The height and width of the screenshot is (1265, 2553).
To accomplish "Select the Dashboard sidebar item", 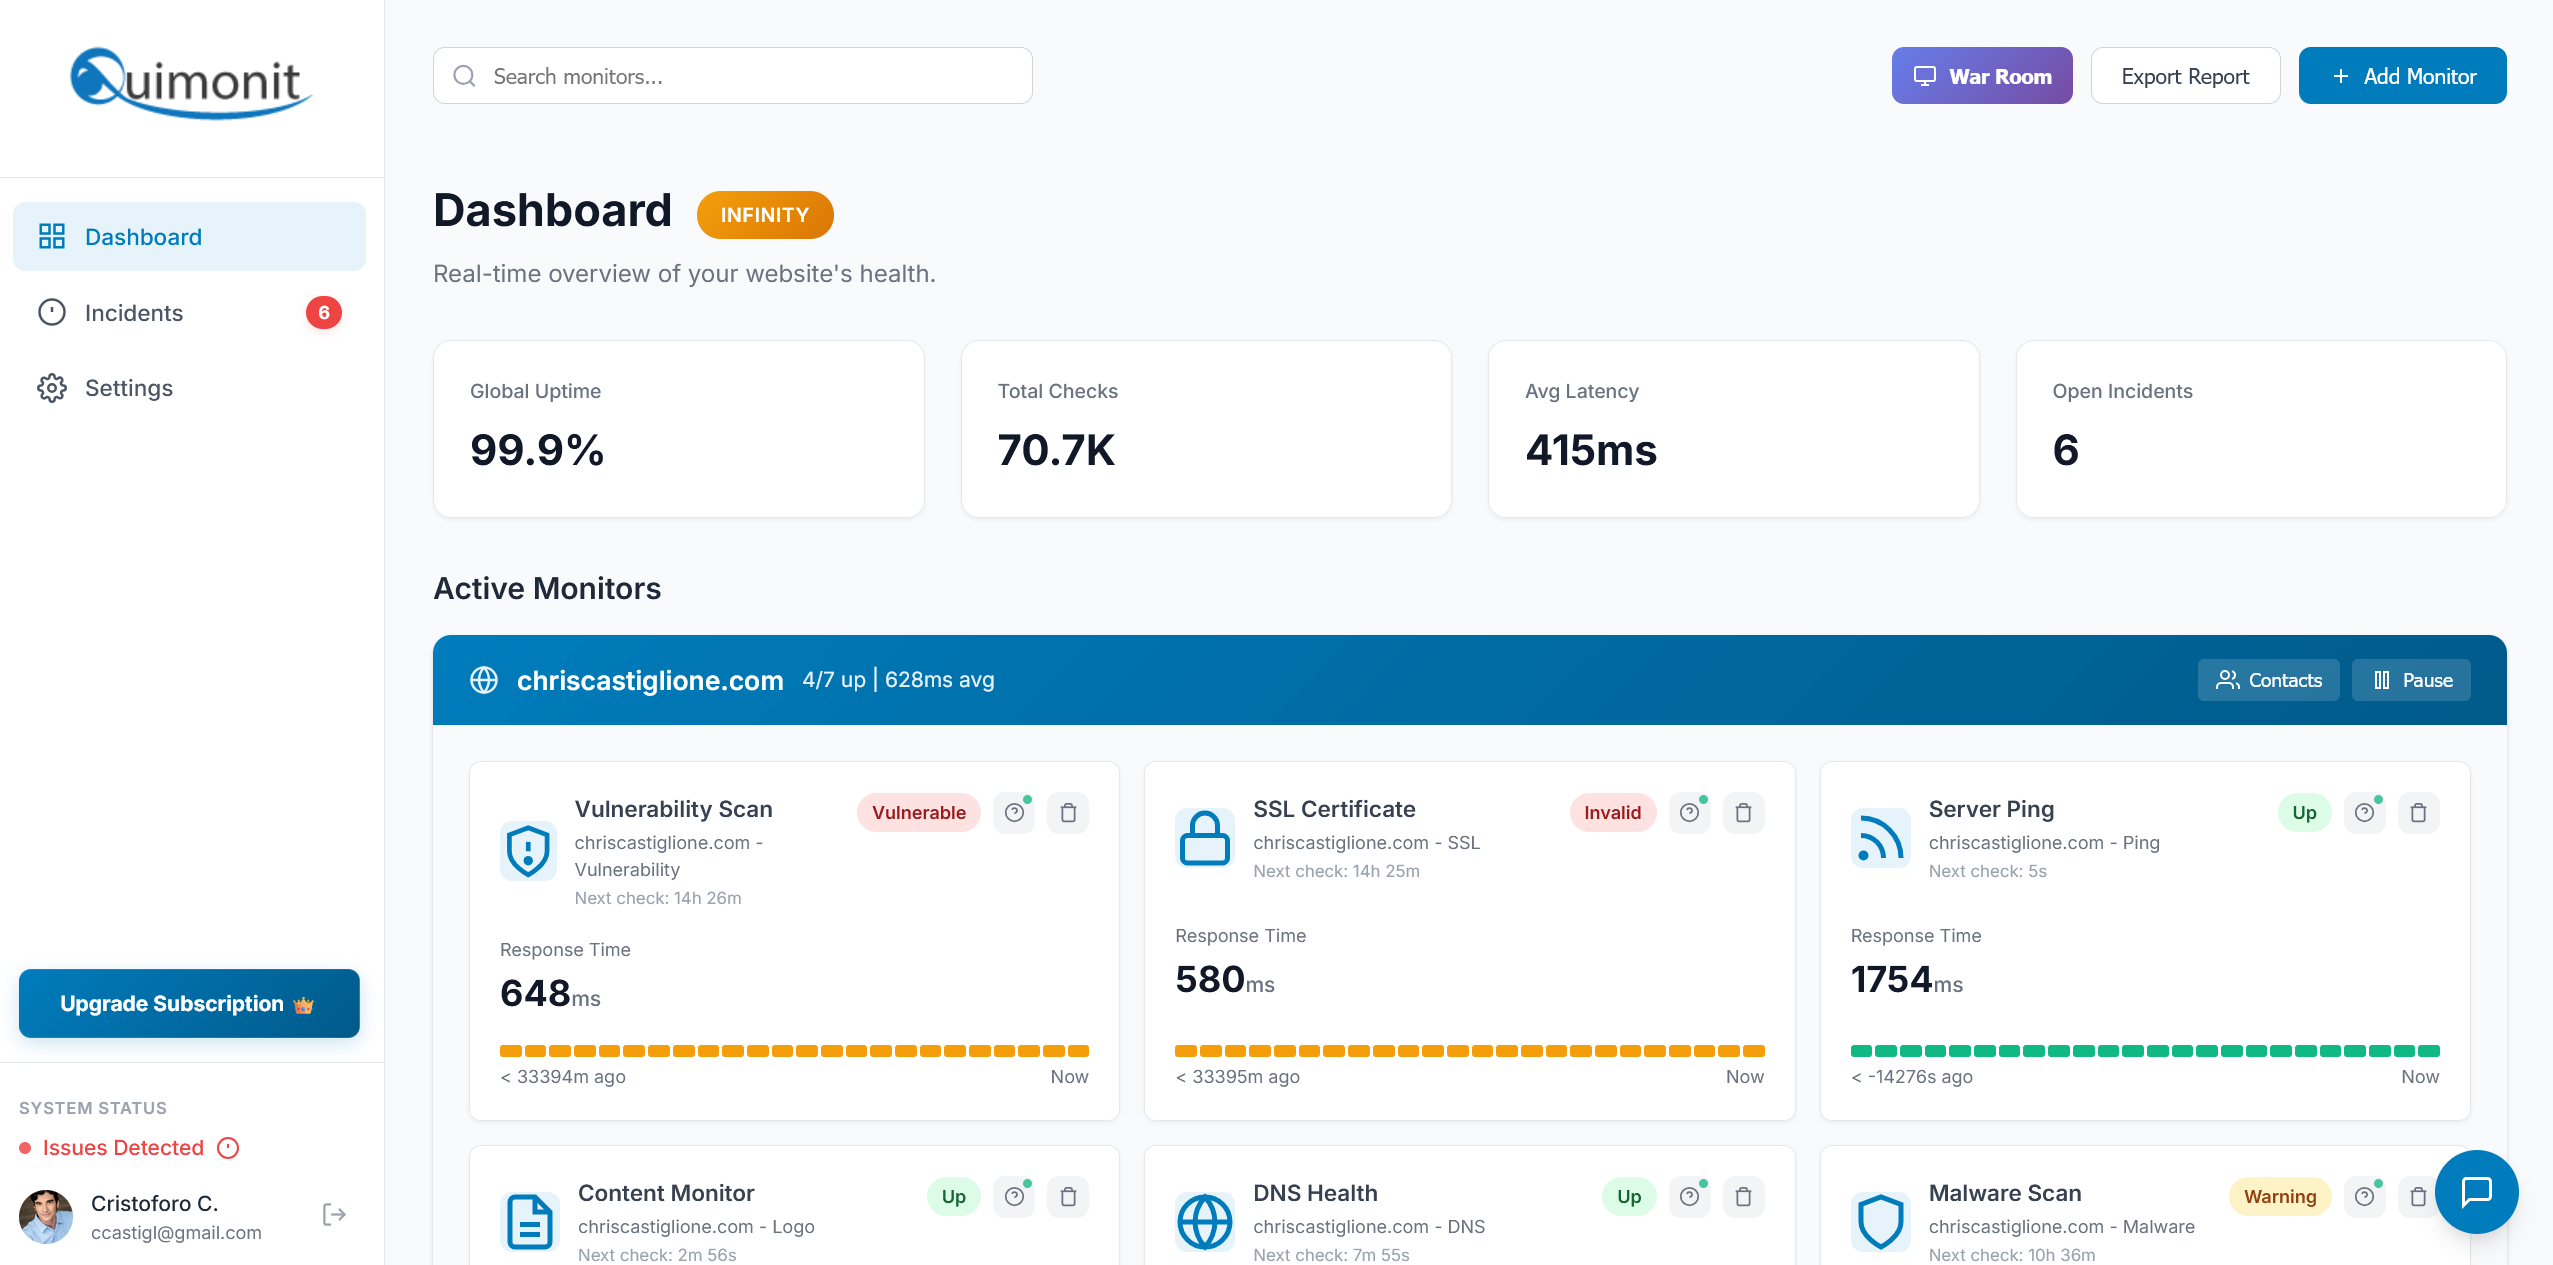I will tap(143, 237).
